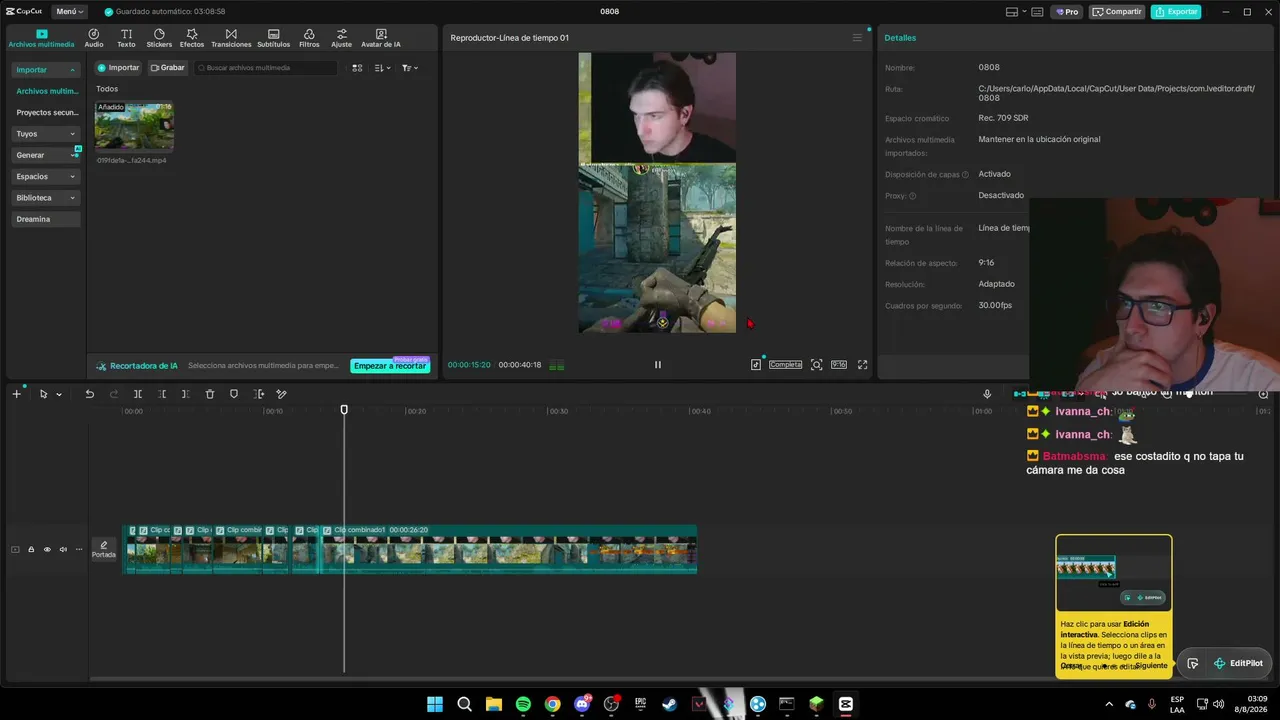Add a marker with the shield icon

(234, 394)
